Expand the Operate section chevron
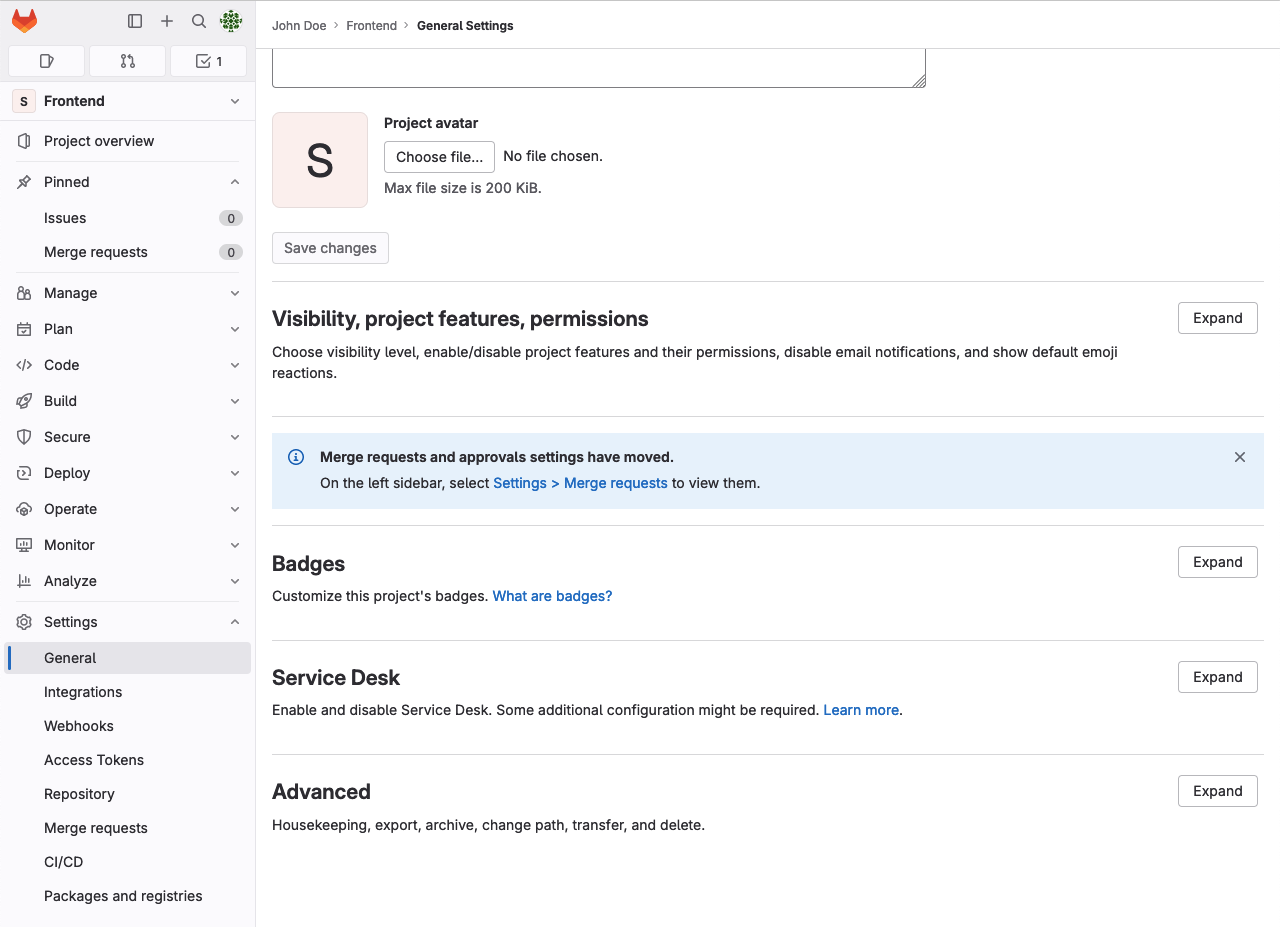1280x927 pixels. point(235,509)
